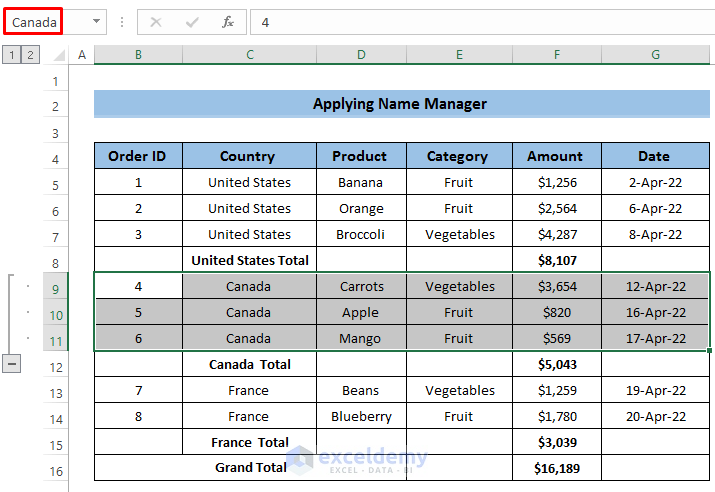Open the Name Box dropdown arrow
The image size is (715, 492).
(x=97, y=22)
